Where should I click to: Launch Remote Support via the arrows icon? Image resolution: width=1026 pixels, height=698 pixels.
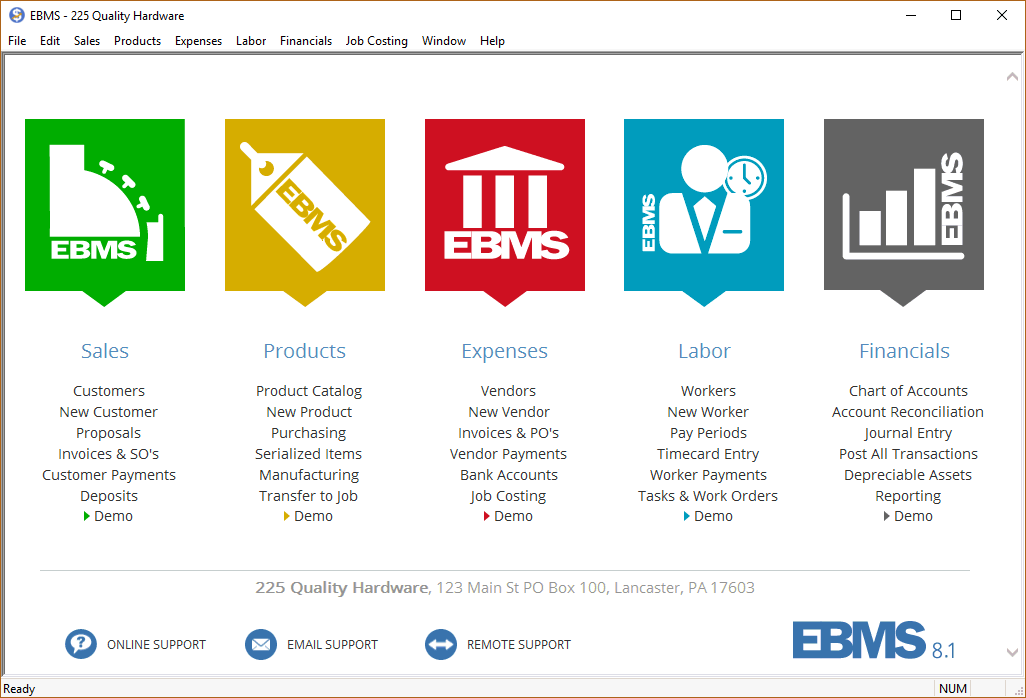tap(441, 645)
